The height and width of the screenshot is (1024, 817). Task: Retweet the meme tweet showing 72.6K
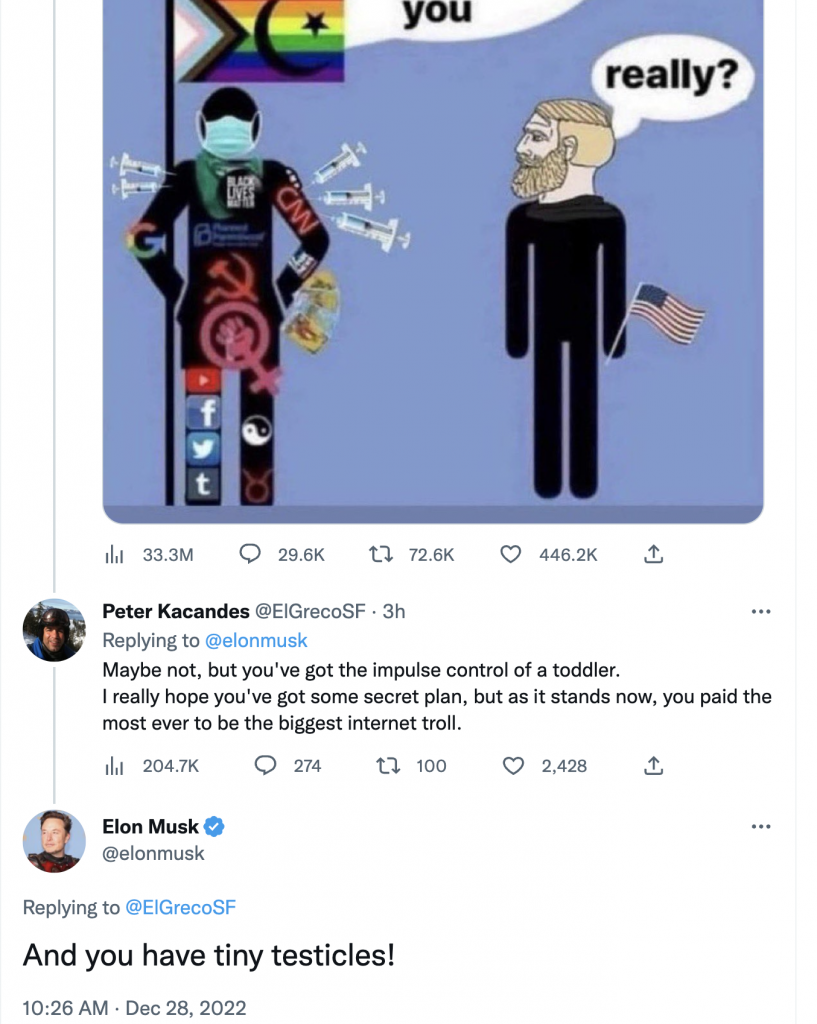(x=381, y=553)
